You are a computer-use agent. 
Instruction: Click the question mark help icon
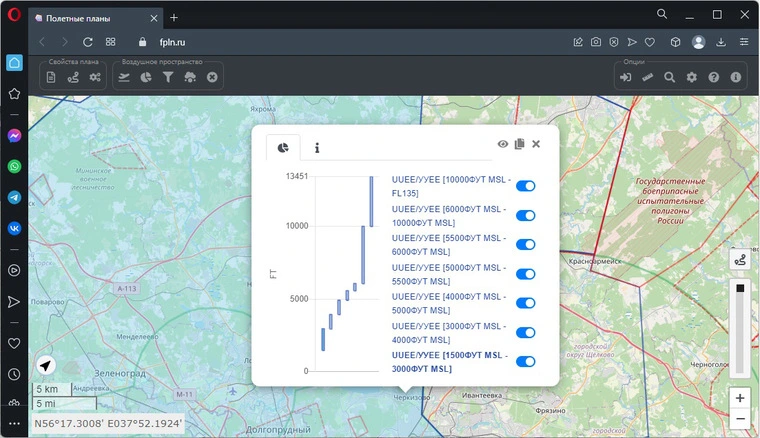pyautogui.click(x=713, y=77)
